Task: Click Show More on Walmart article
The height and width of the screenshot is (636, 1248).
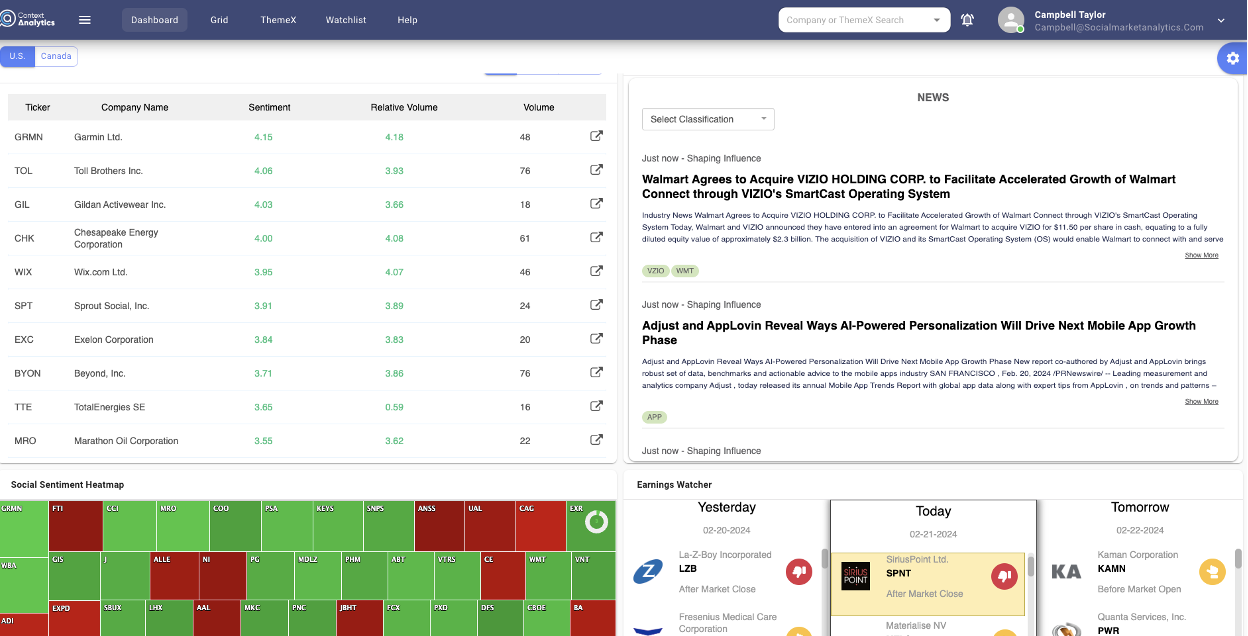Action: (1201, 256)
